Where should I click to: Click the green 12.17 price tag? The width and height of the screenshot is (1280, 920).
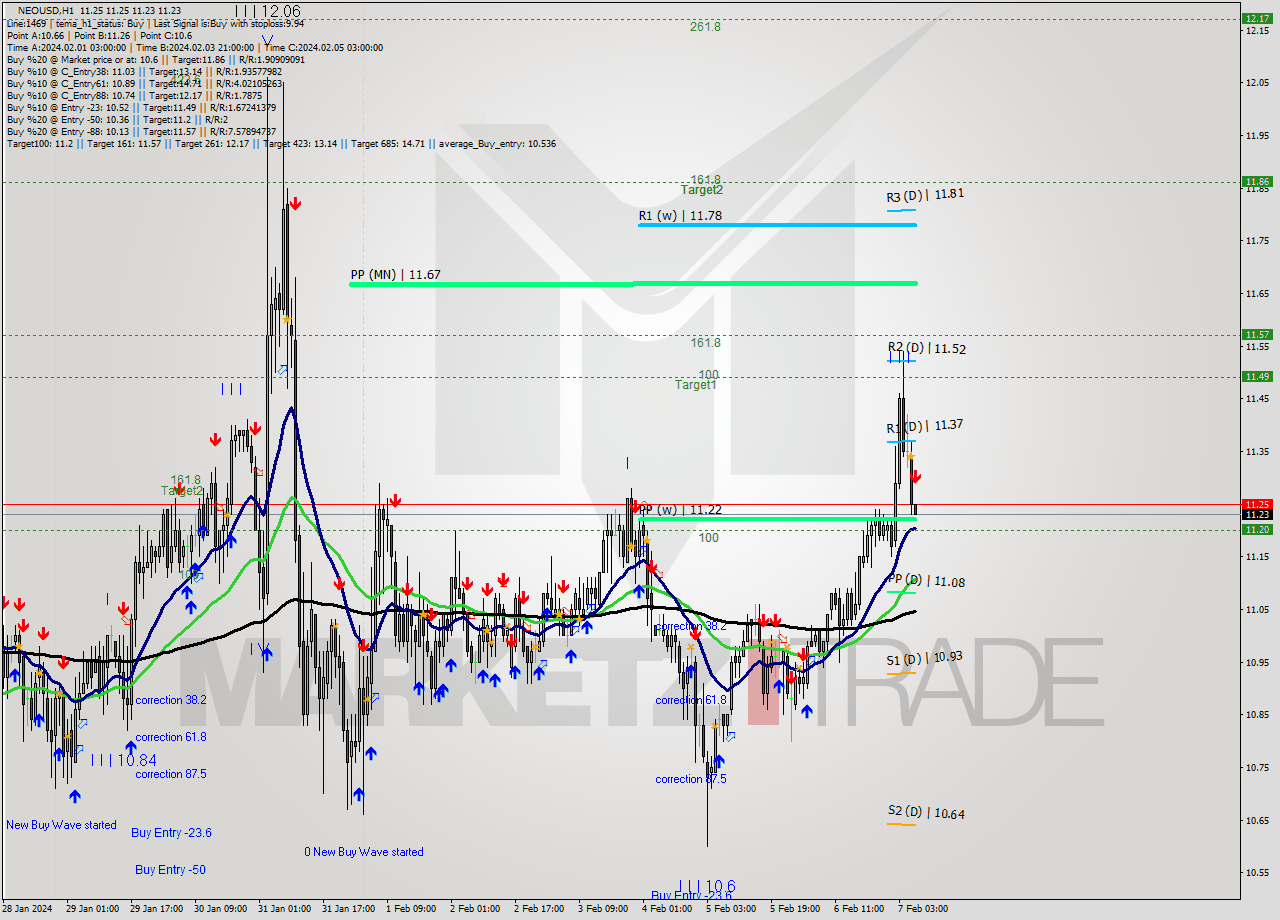point(1256,18)
